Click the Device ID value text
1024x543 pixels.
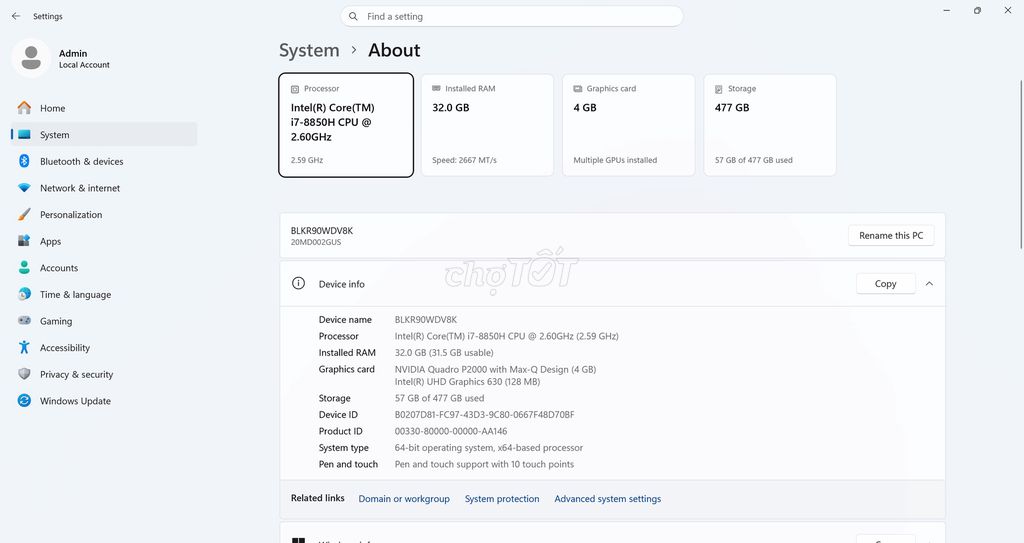[x=485, y=415]
